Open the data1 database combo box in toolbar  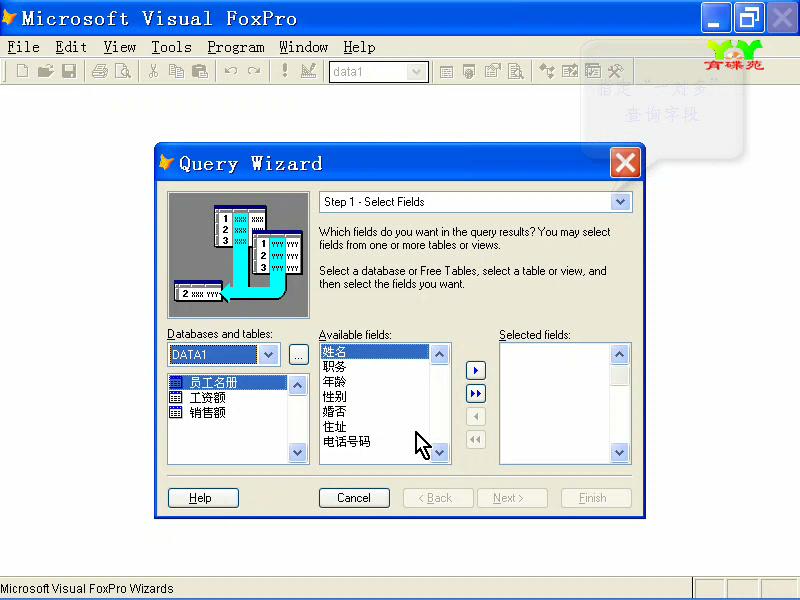coord(416,71)
